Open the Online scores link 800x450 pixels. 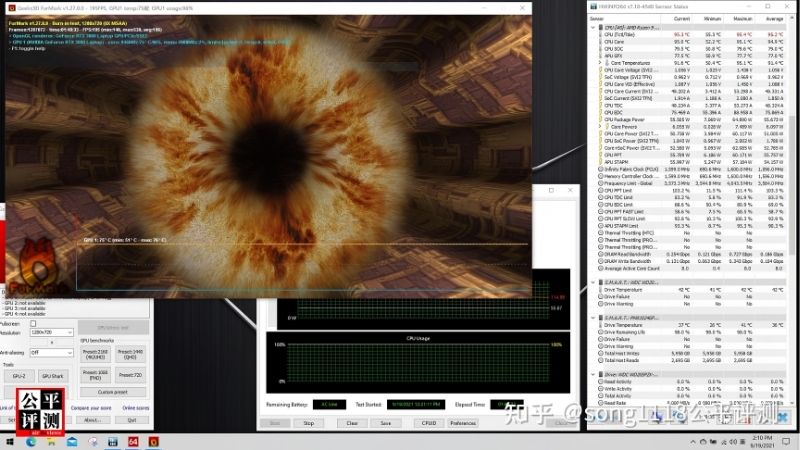click(136, 408)
